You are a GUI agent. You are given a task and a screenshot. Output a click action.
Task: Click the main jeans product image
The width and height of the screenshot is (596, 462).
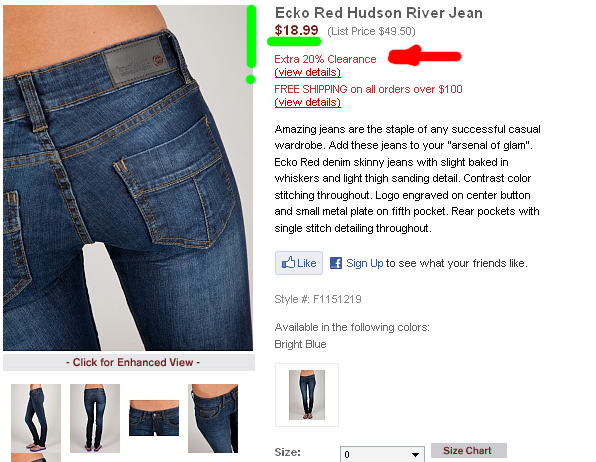[x=128, y=178]
